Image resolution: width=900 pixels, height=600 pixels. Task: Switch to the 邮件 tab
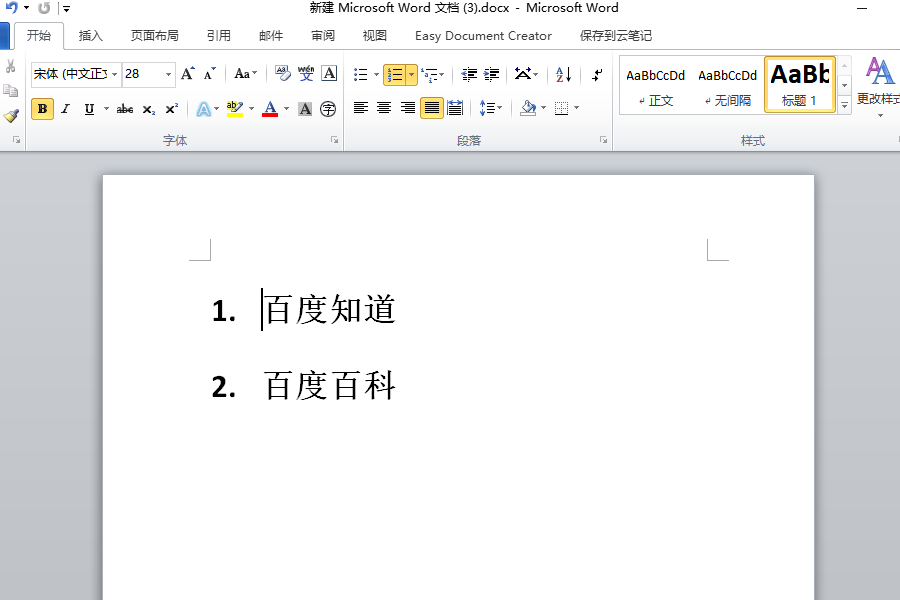pyautogui.click(x=271, y=36)
